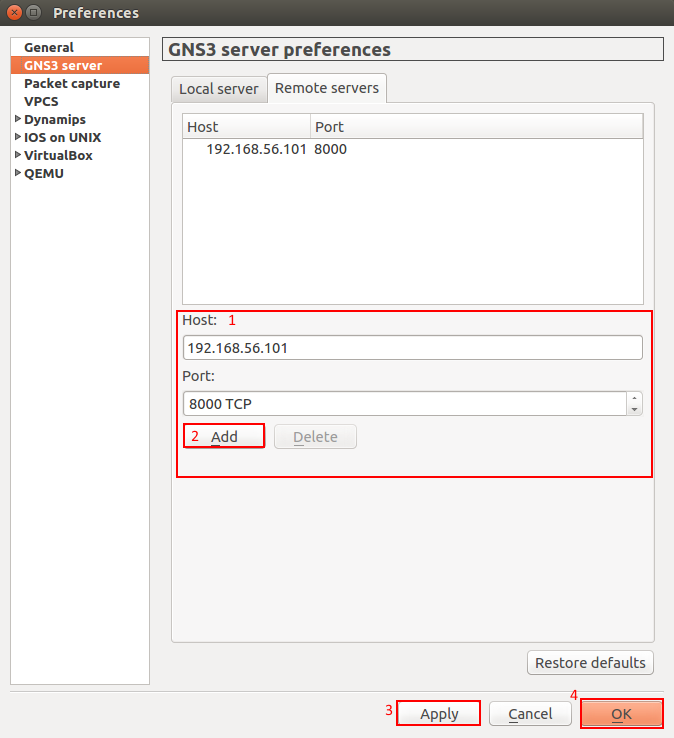The width and height of the screenshot is (674, 738).
Task: Focus the Port spin box field
Action: (405, 404)
